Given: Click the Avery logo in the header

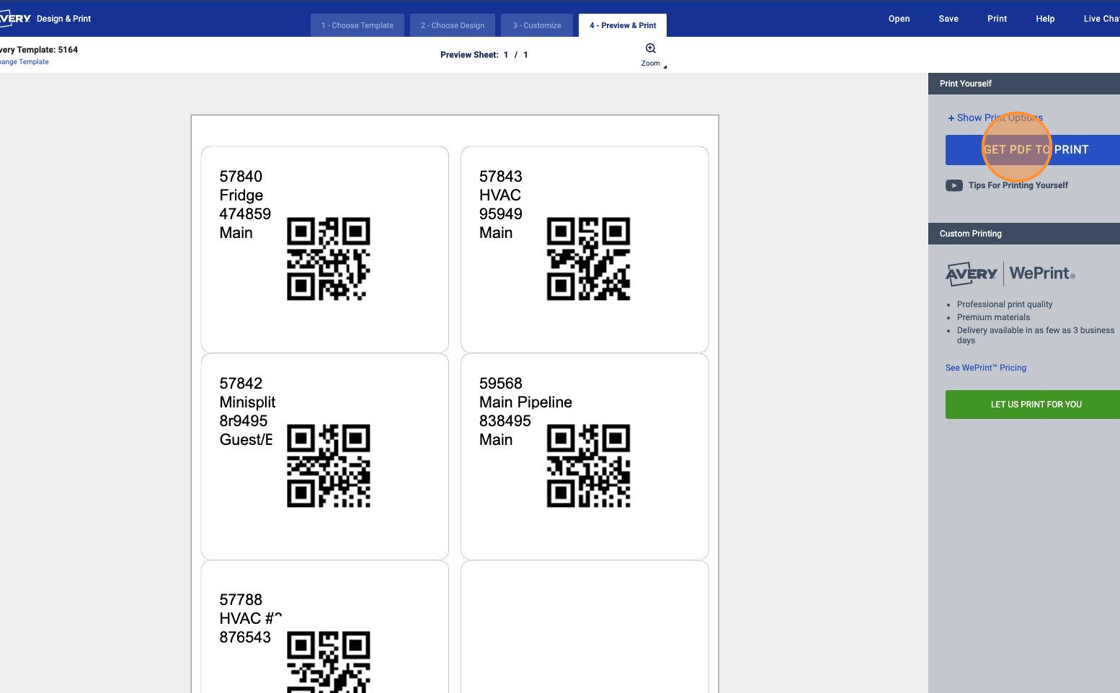Looking at the screenshot, I should [15, 19].
